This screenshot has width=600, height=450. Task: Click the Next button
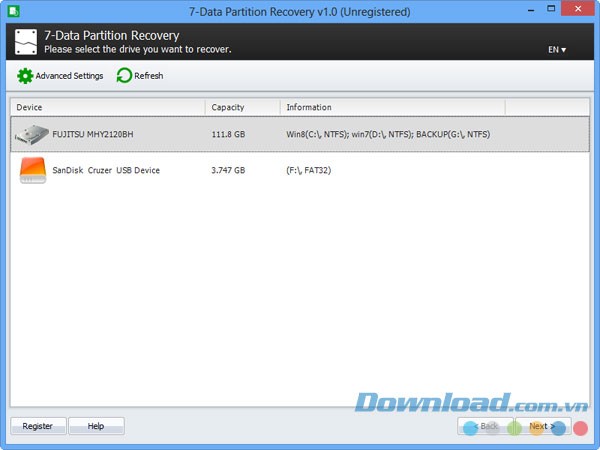point(543,426)
